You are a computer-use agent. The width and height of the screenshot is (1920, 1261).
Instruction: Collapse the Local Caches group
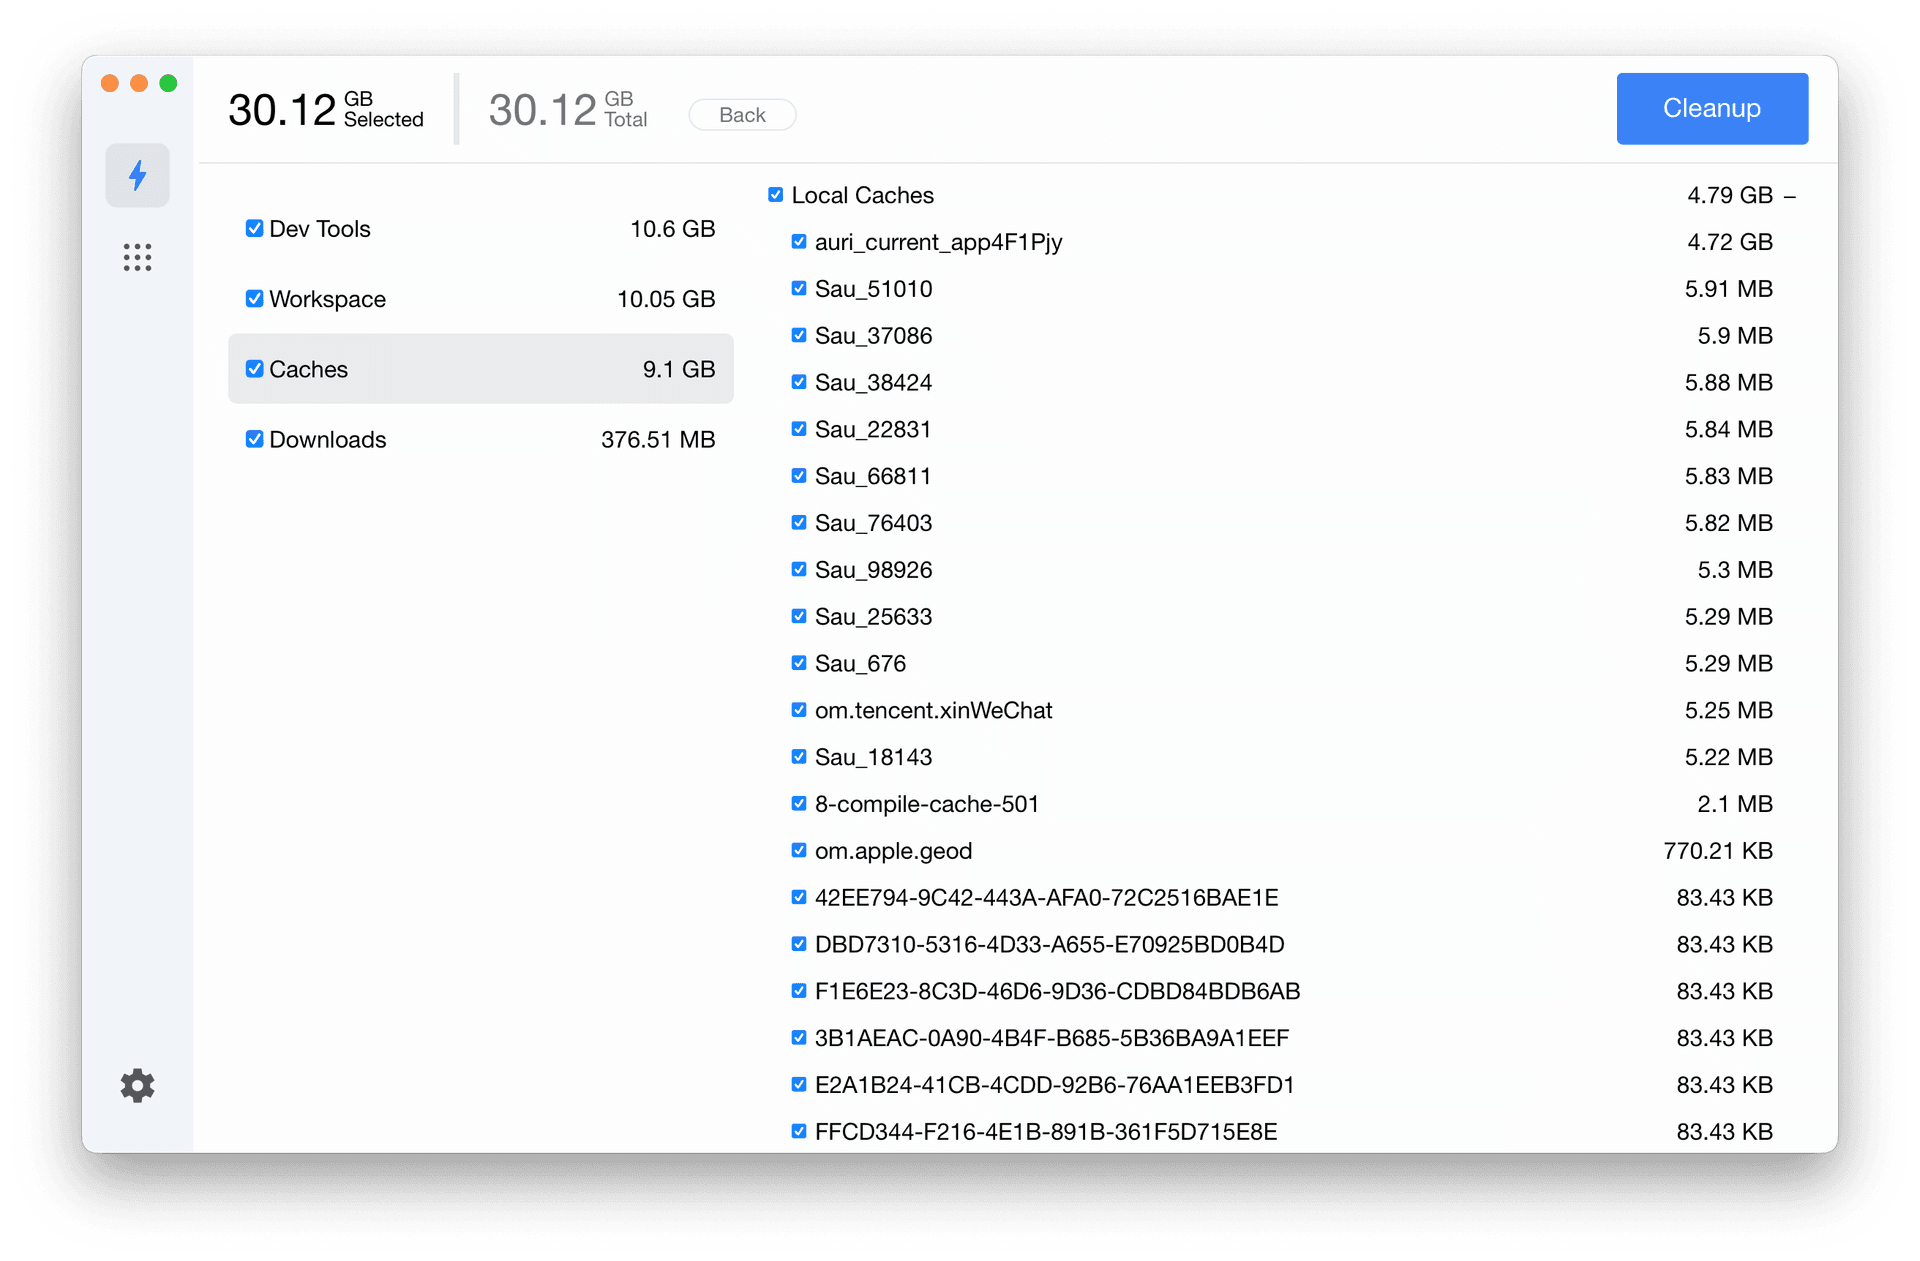(1790, 196)
